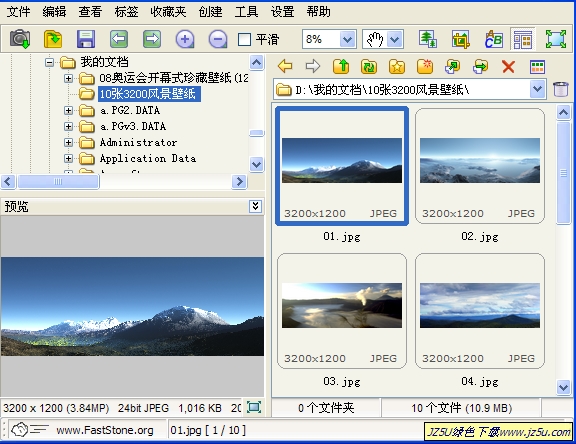Viewport: 576px width, 444px height.
Task: Select the Administrator folder in tree
Action: click(x=138, y=142)
